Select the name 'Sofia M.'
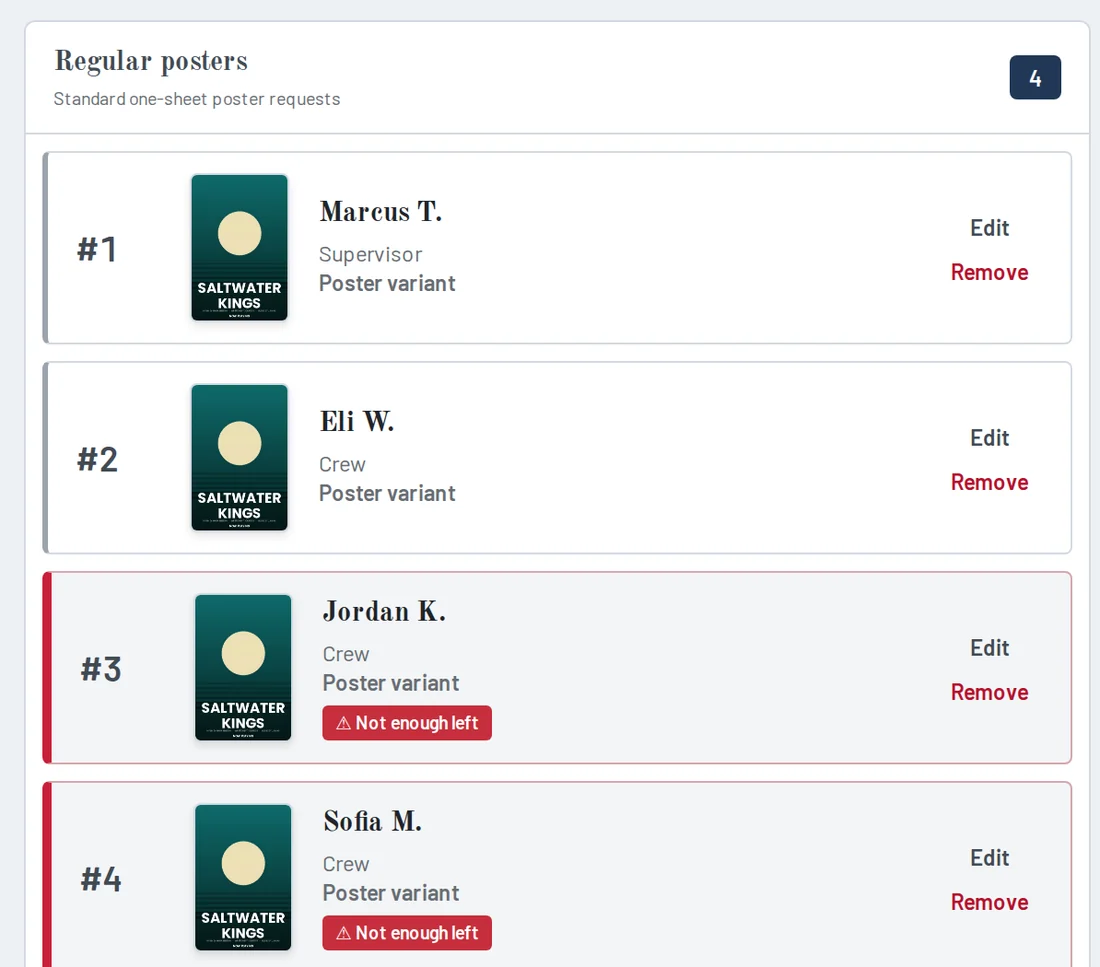Screen dimensions: 1100x967 pyautogui.click(x=373, y=821)
